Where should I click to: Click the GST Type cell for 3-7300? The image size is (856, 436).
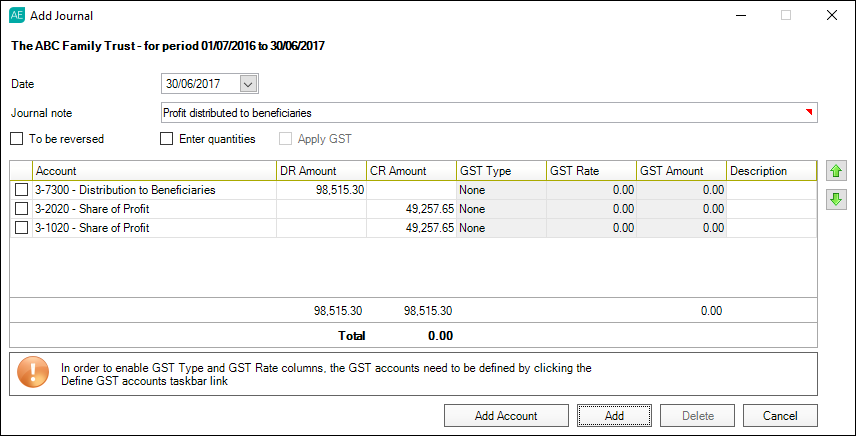pyautogui.click(x=500, y=190)
